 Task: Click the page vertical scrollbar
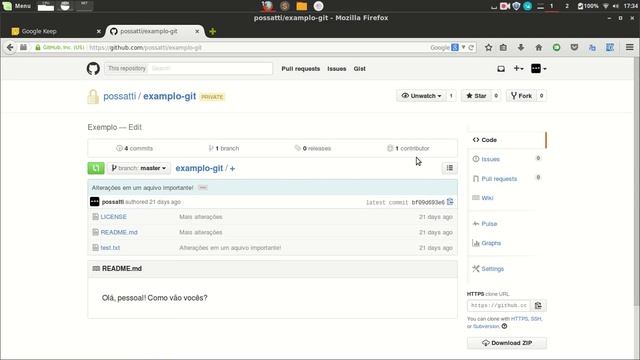[x=636, y=182]
